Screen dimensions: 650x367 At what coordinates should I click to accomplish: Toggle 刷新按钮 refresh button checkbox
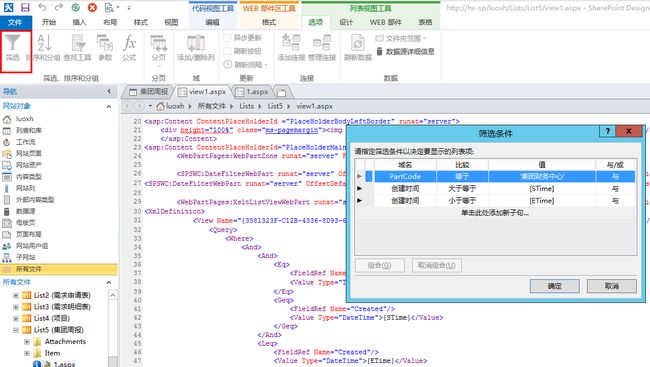tap(227, 51)
